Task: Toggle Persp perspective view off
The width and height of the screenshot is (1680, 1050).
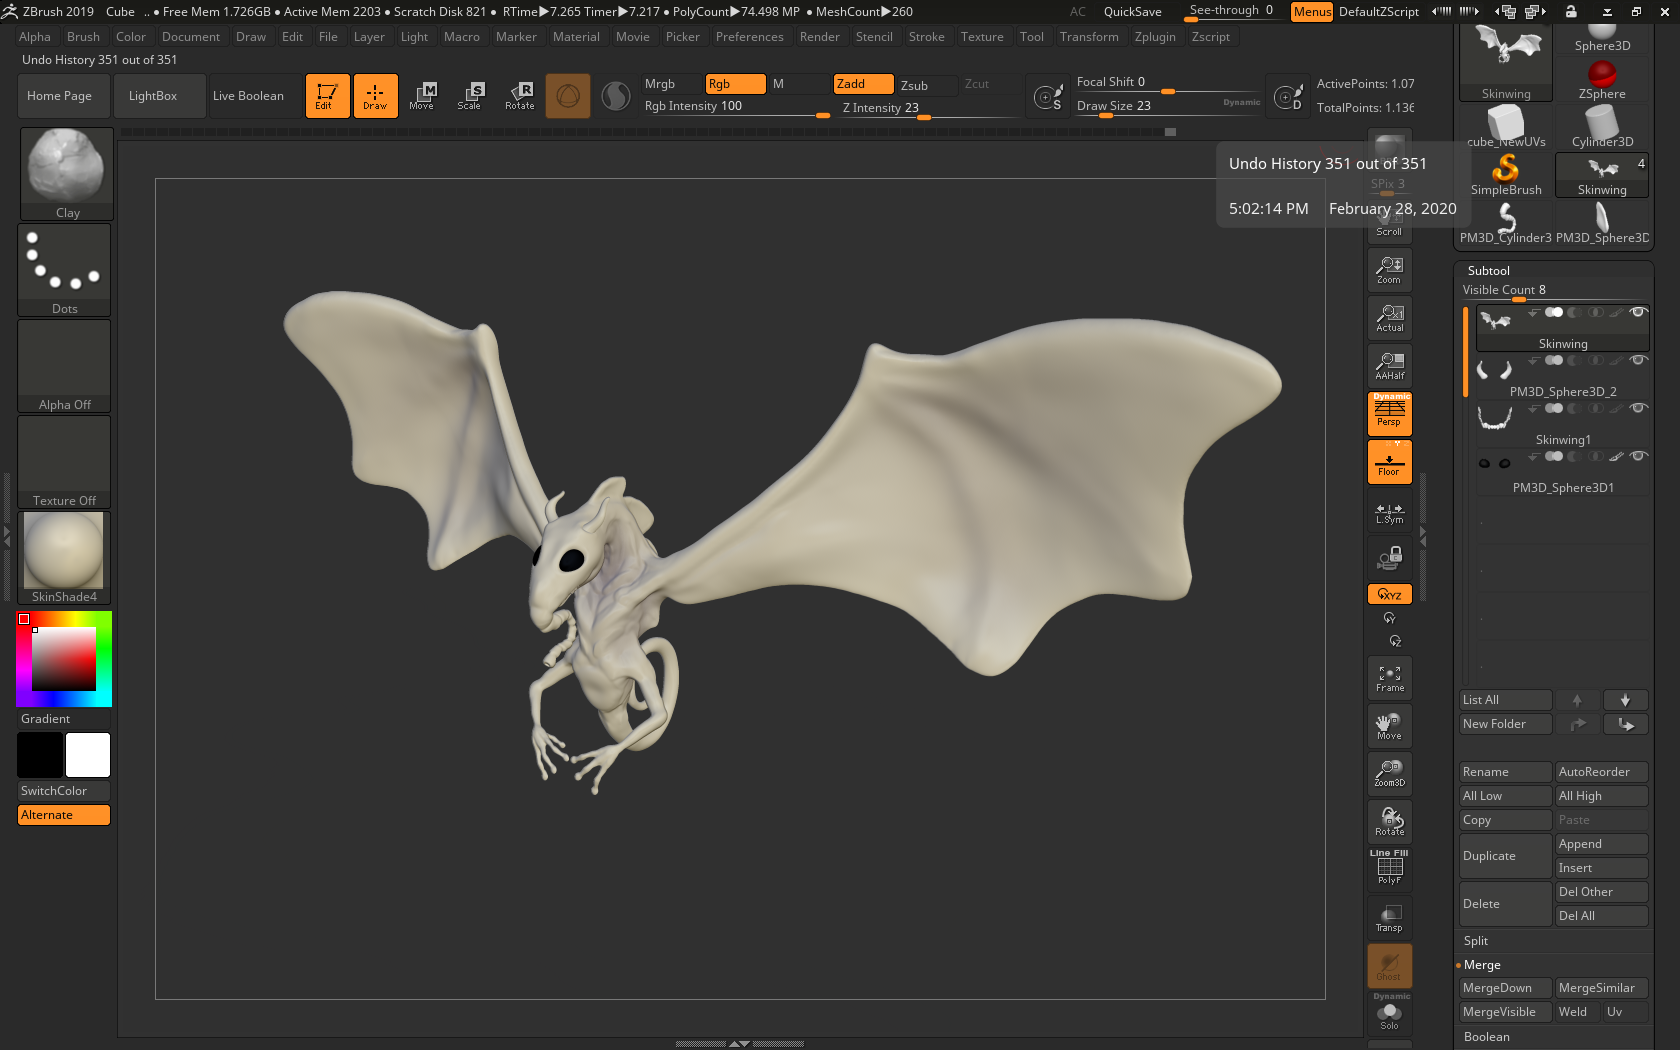Action: [1389, 413]
